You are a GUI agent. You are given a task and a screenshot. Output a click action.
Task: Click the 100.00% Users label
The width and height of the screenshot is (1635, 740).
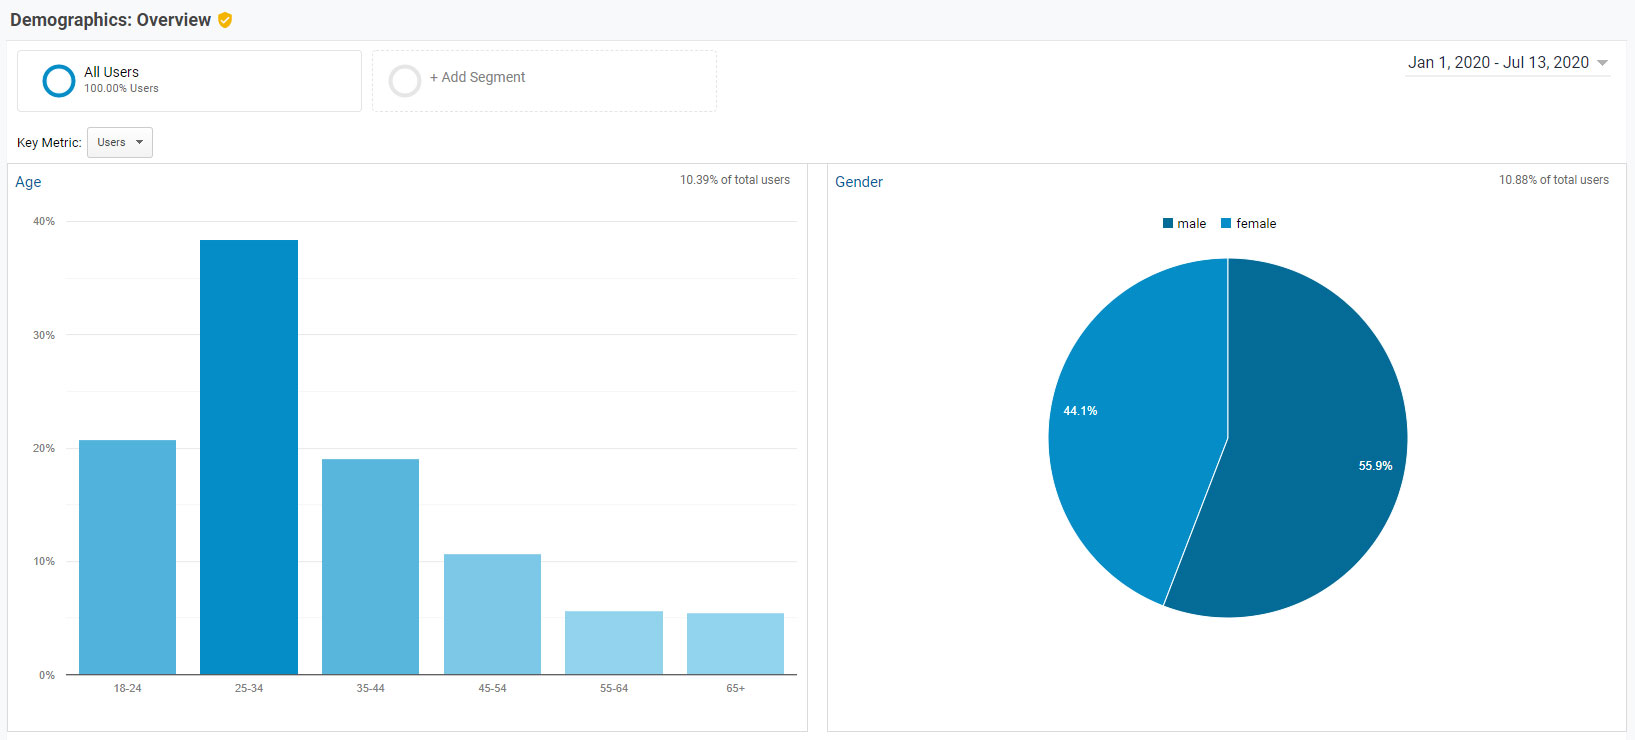point(121,89)
